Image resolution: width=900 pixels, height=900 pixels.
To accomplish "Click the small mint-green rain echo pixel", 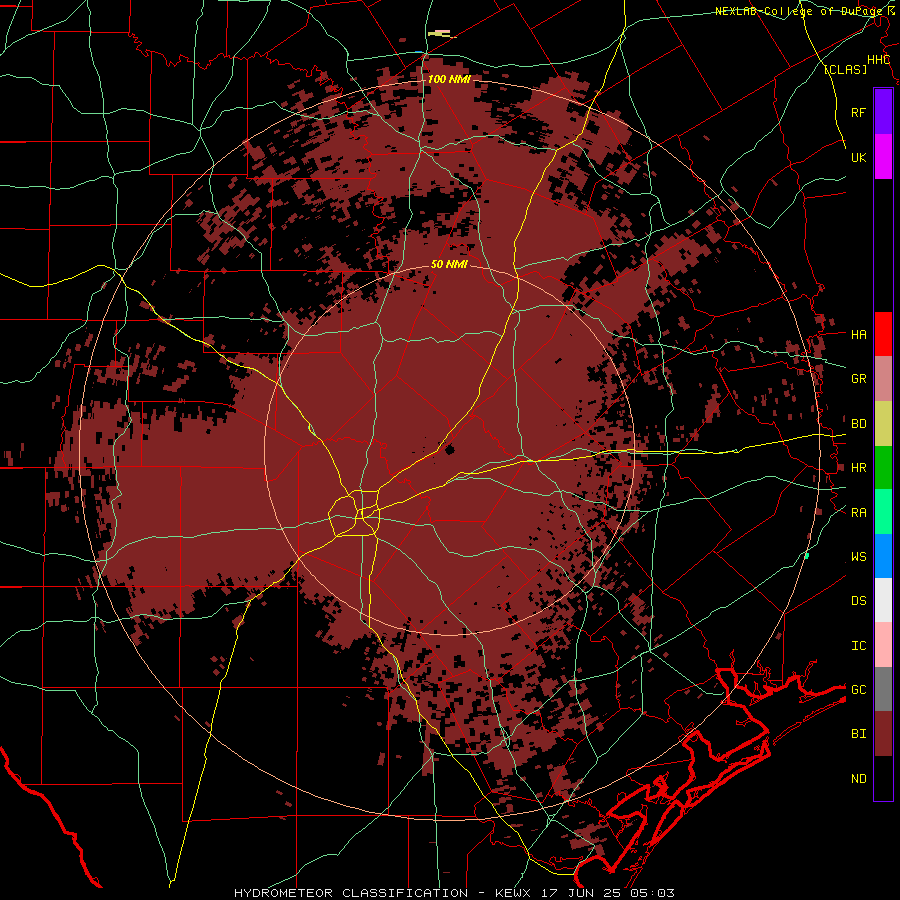I will point(807,556).
